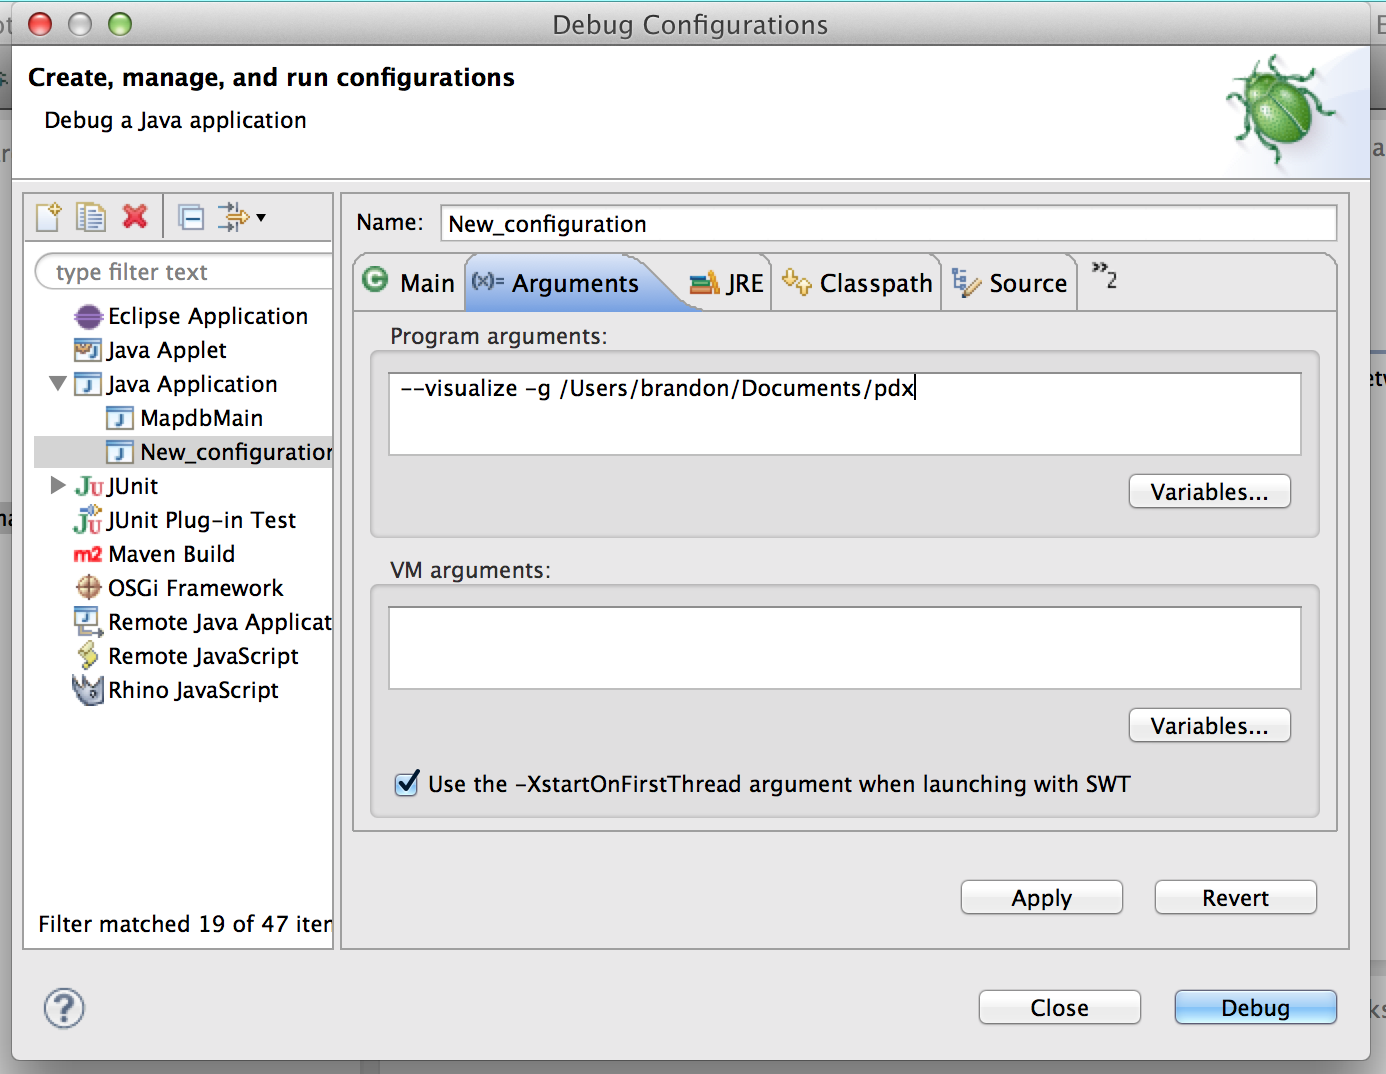The image size is (1386, 1074).
Task: Click the MapdbMain Java icon
Action: tap(120, 418)
